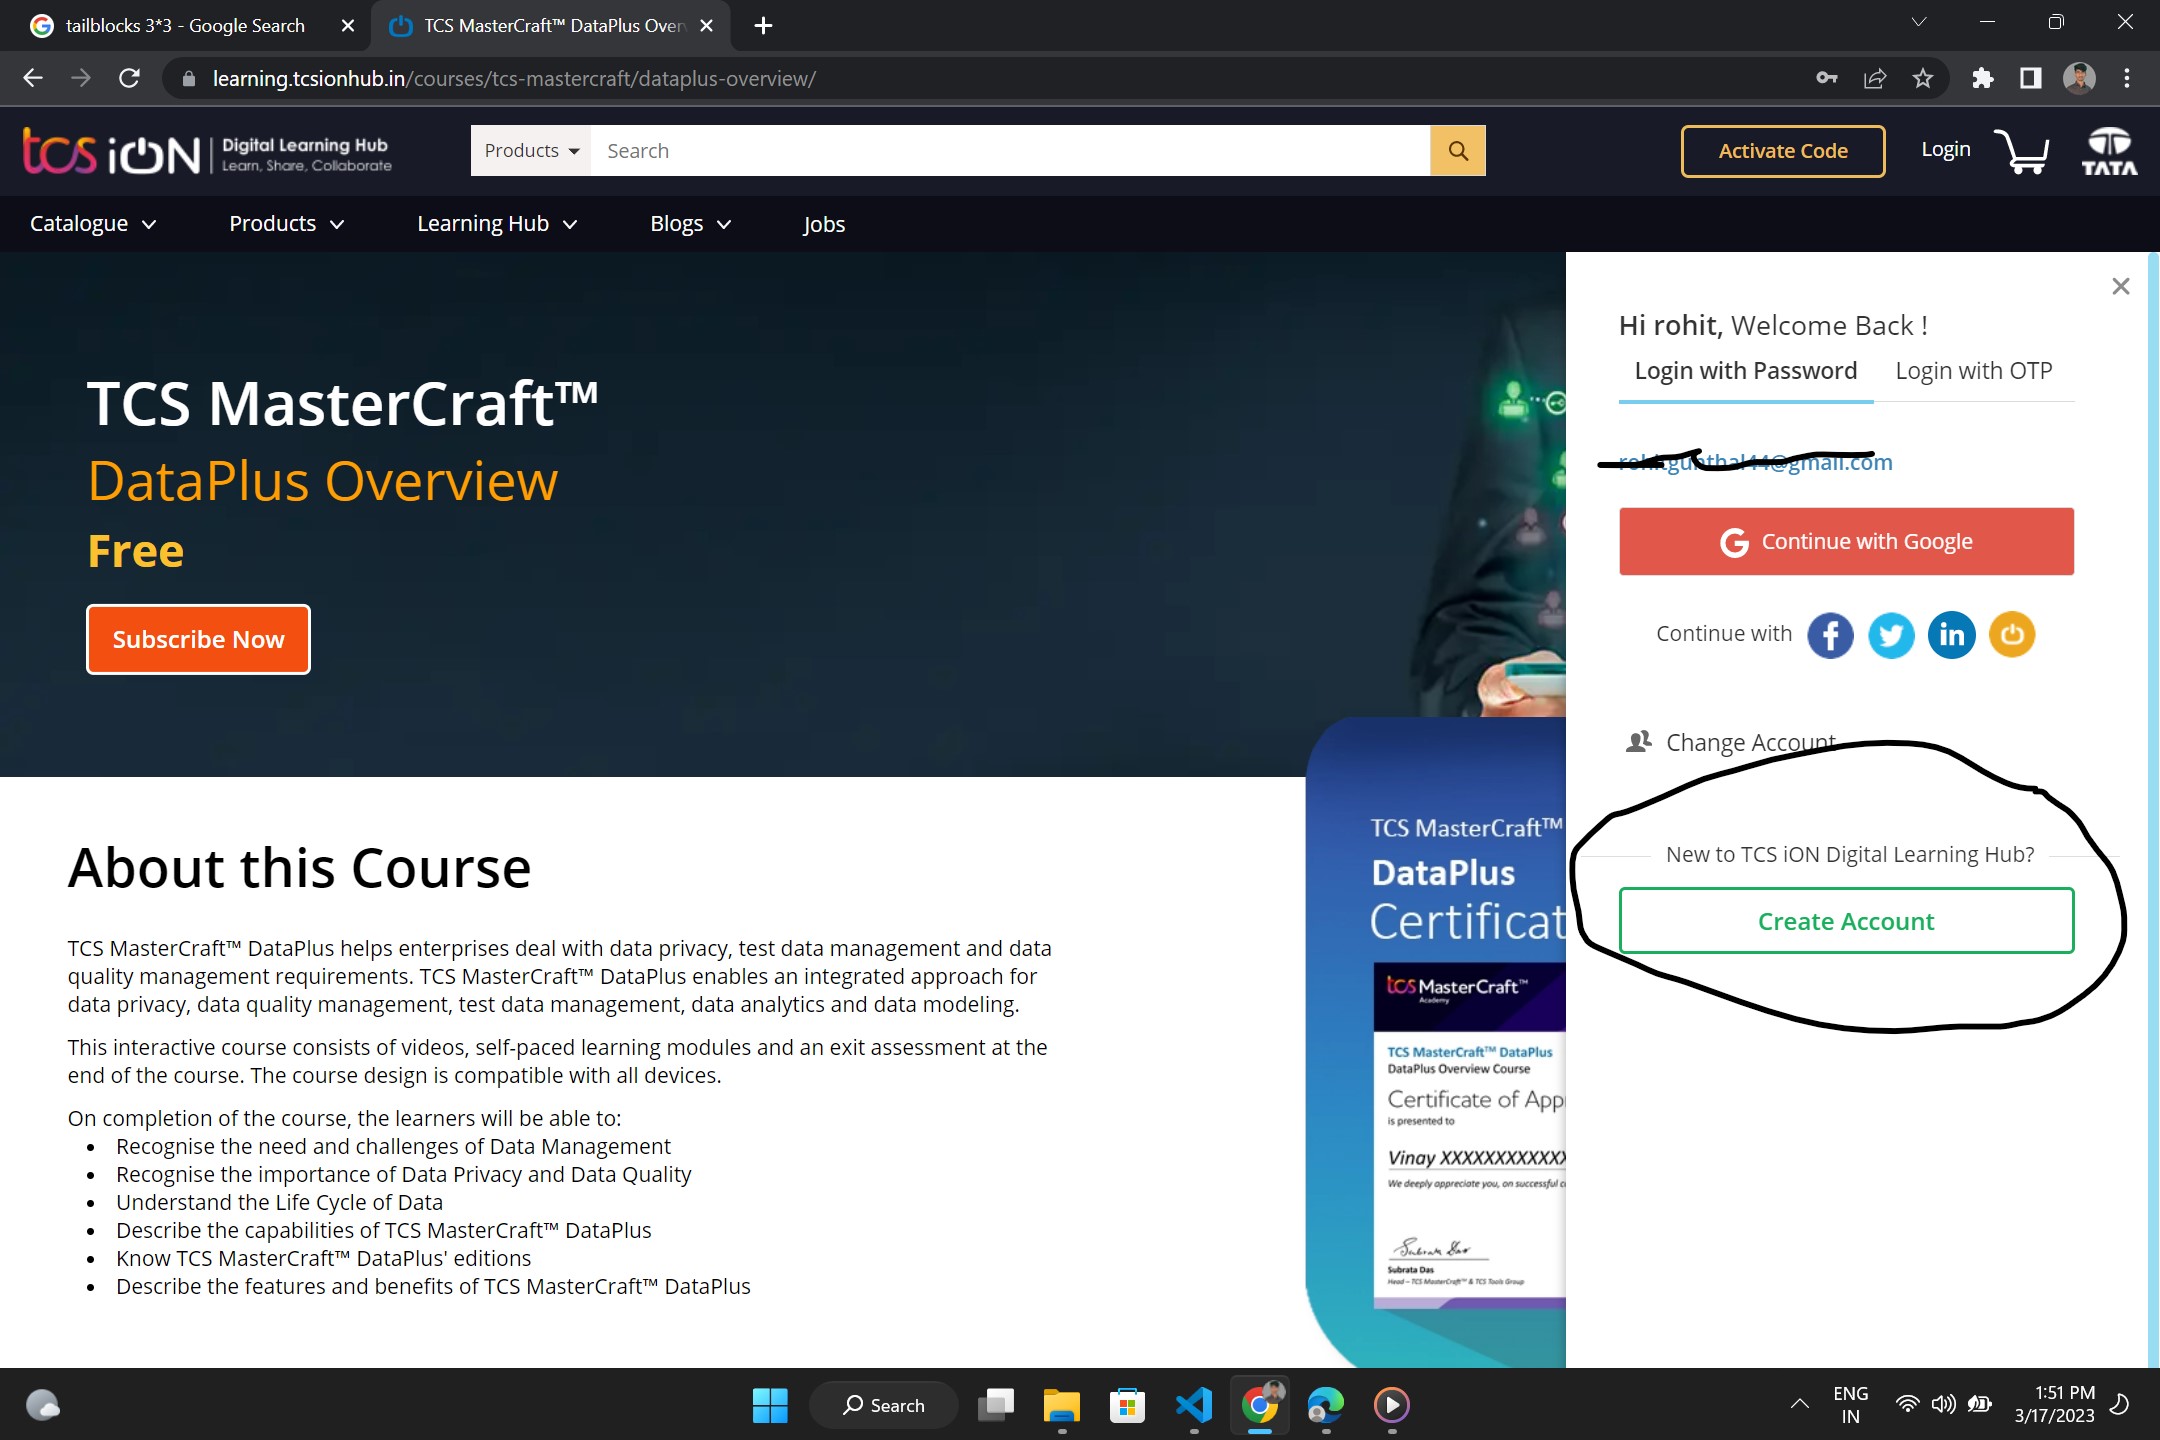Select Login with Password tab

(1745, 371)
